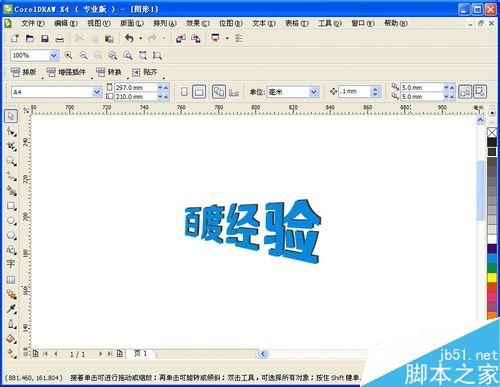Select the Text tool (字) in the toolbox

[x=11, y=264]
